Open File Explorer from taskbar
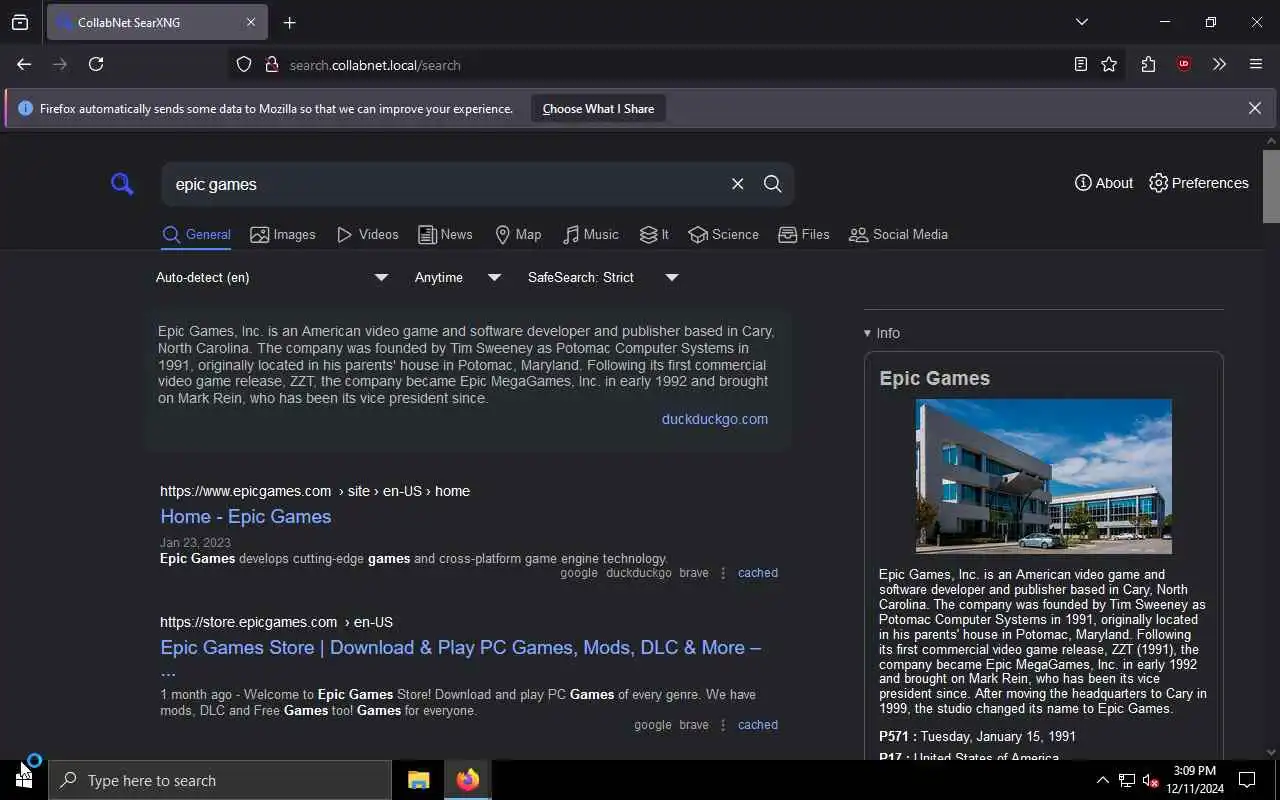1280x800 pixels. 418,780
